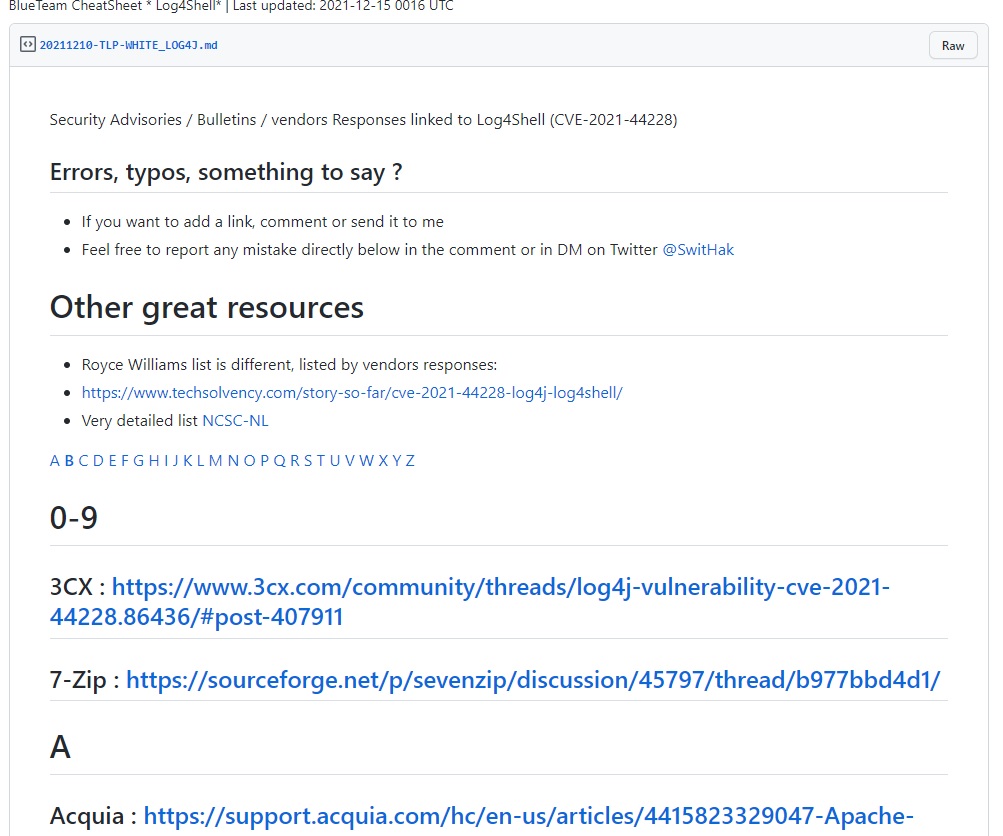Jump to letter H in alphabet index
The height and width of the screenshot is (836, 1003).
click(x=154, y=461)
